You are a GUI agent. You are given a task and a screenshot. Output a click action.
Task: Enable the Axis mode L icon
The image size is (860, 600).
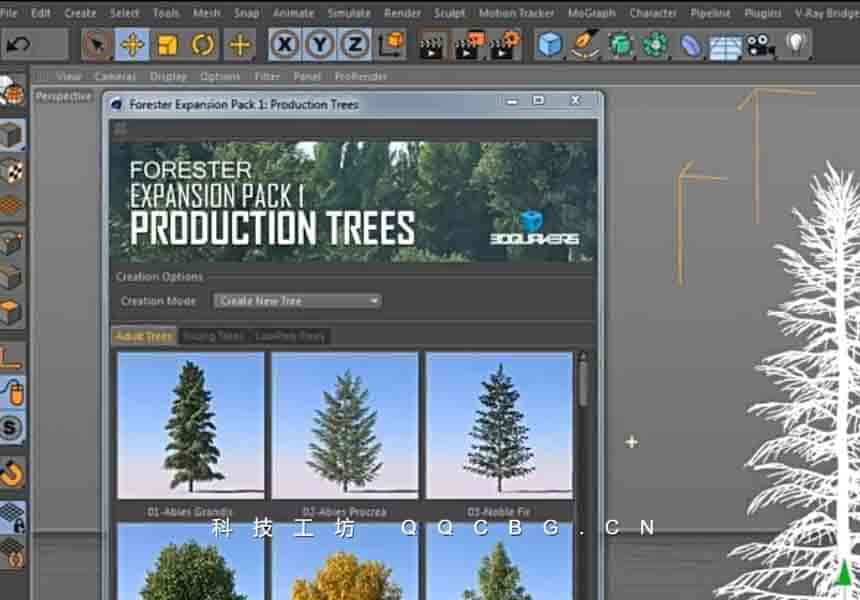12,358
